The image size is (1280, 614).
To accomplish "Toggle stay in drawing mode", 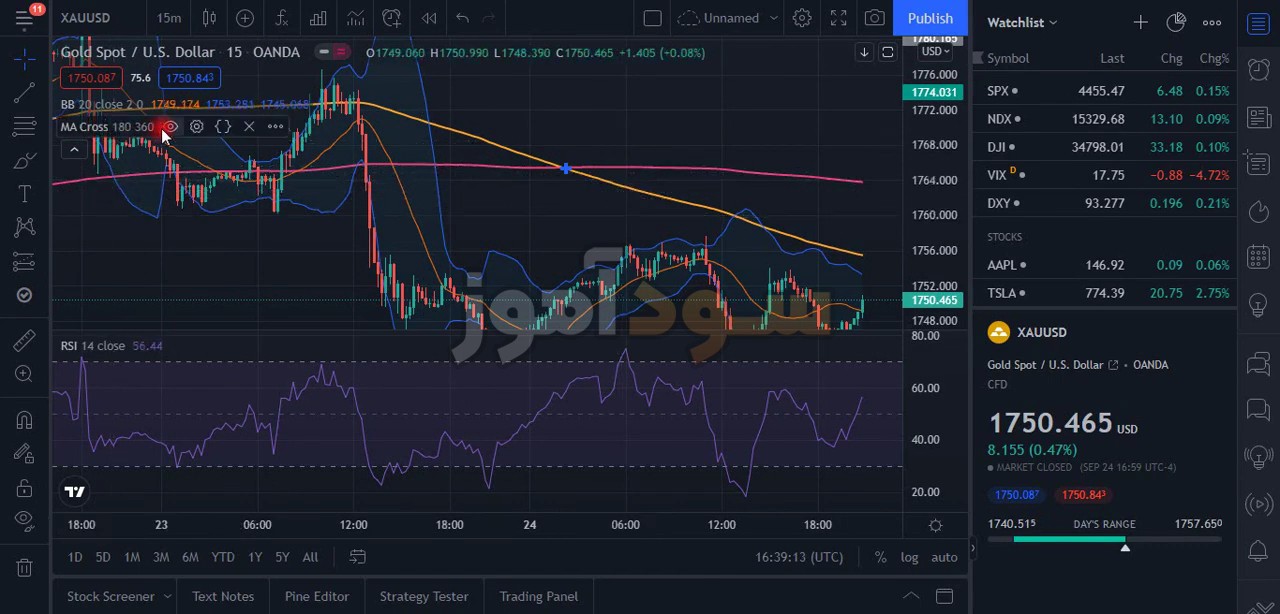I will pyautogui.click(x=25, y=454).
